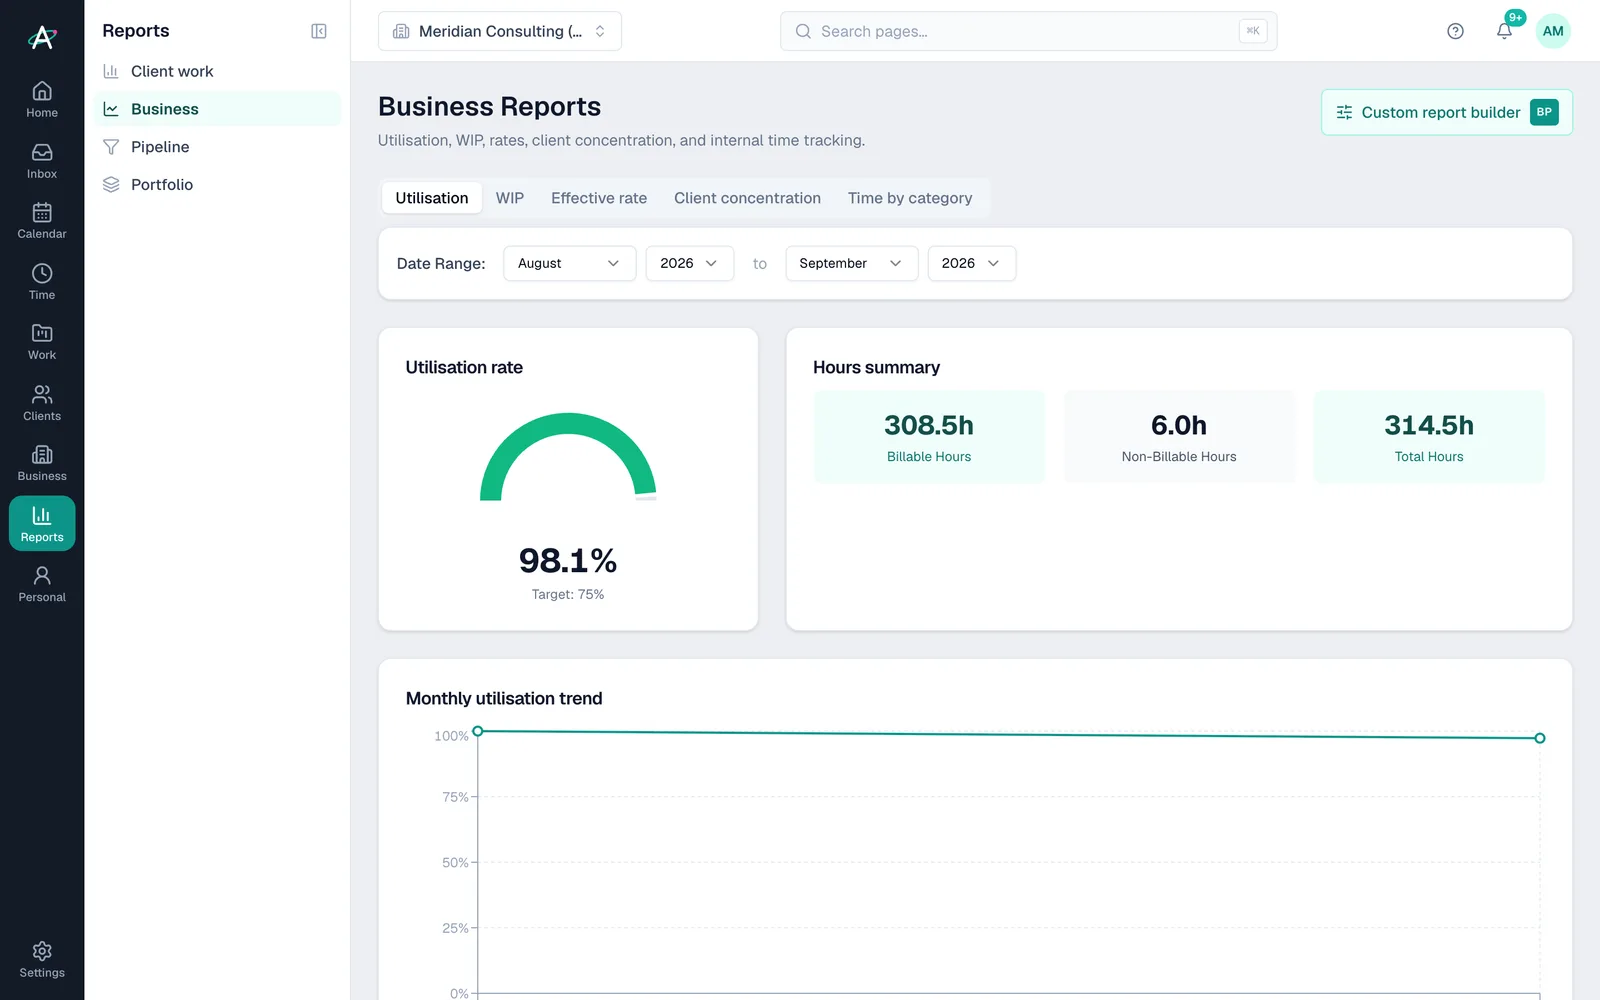The height and width of the screenshot is (1000, 1600).
Task: Open the end year 2026 dropdown
Action: (972, 263)
